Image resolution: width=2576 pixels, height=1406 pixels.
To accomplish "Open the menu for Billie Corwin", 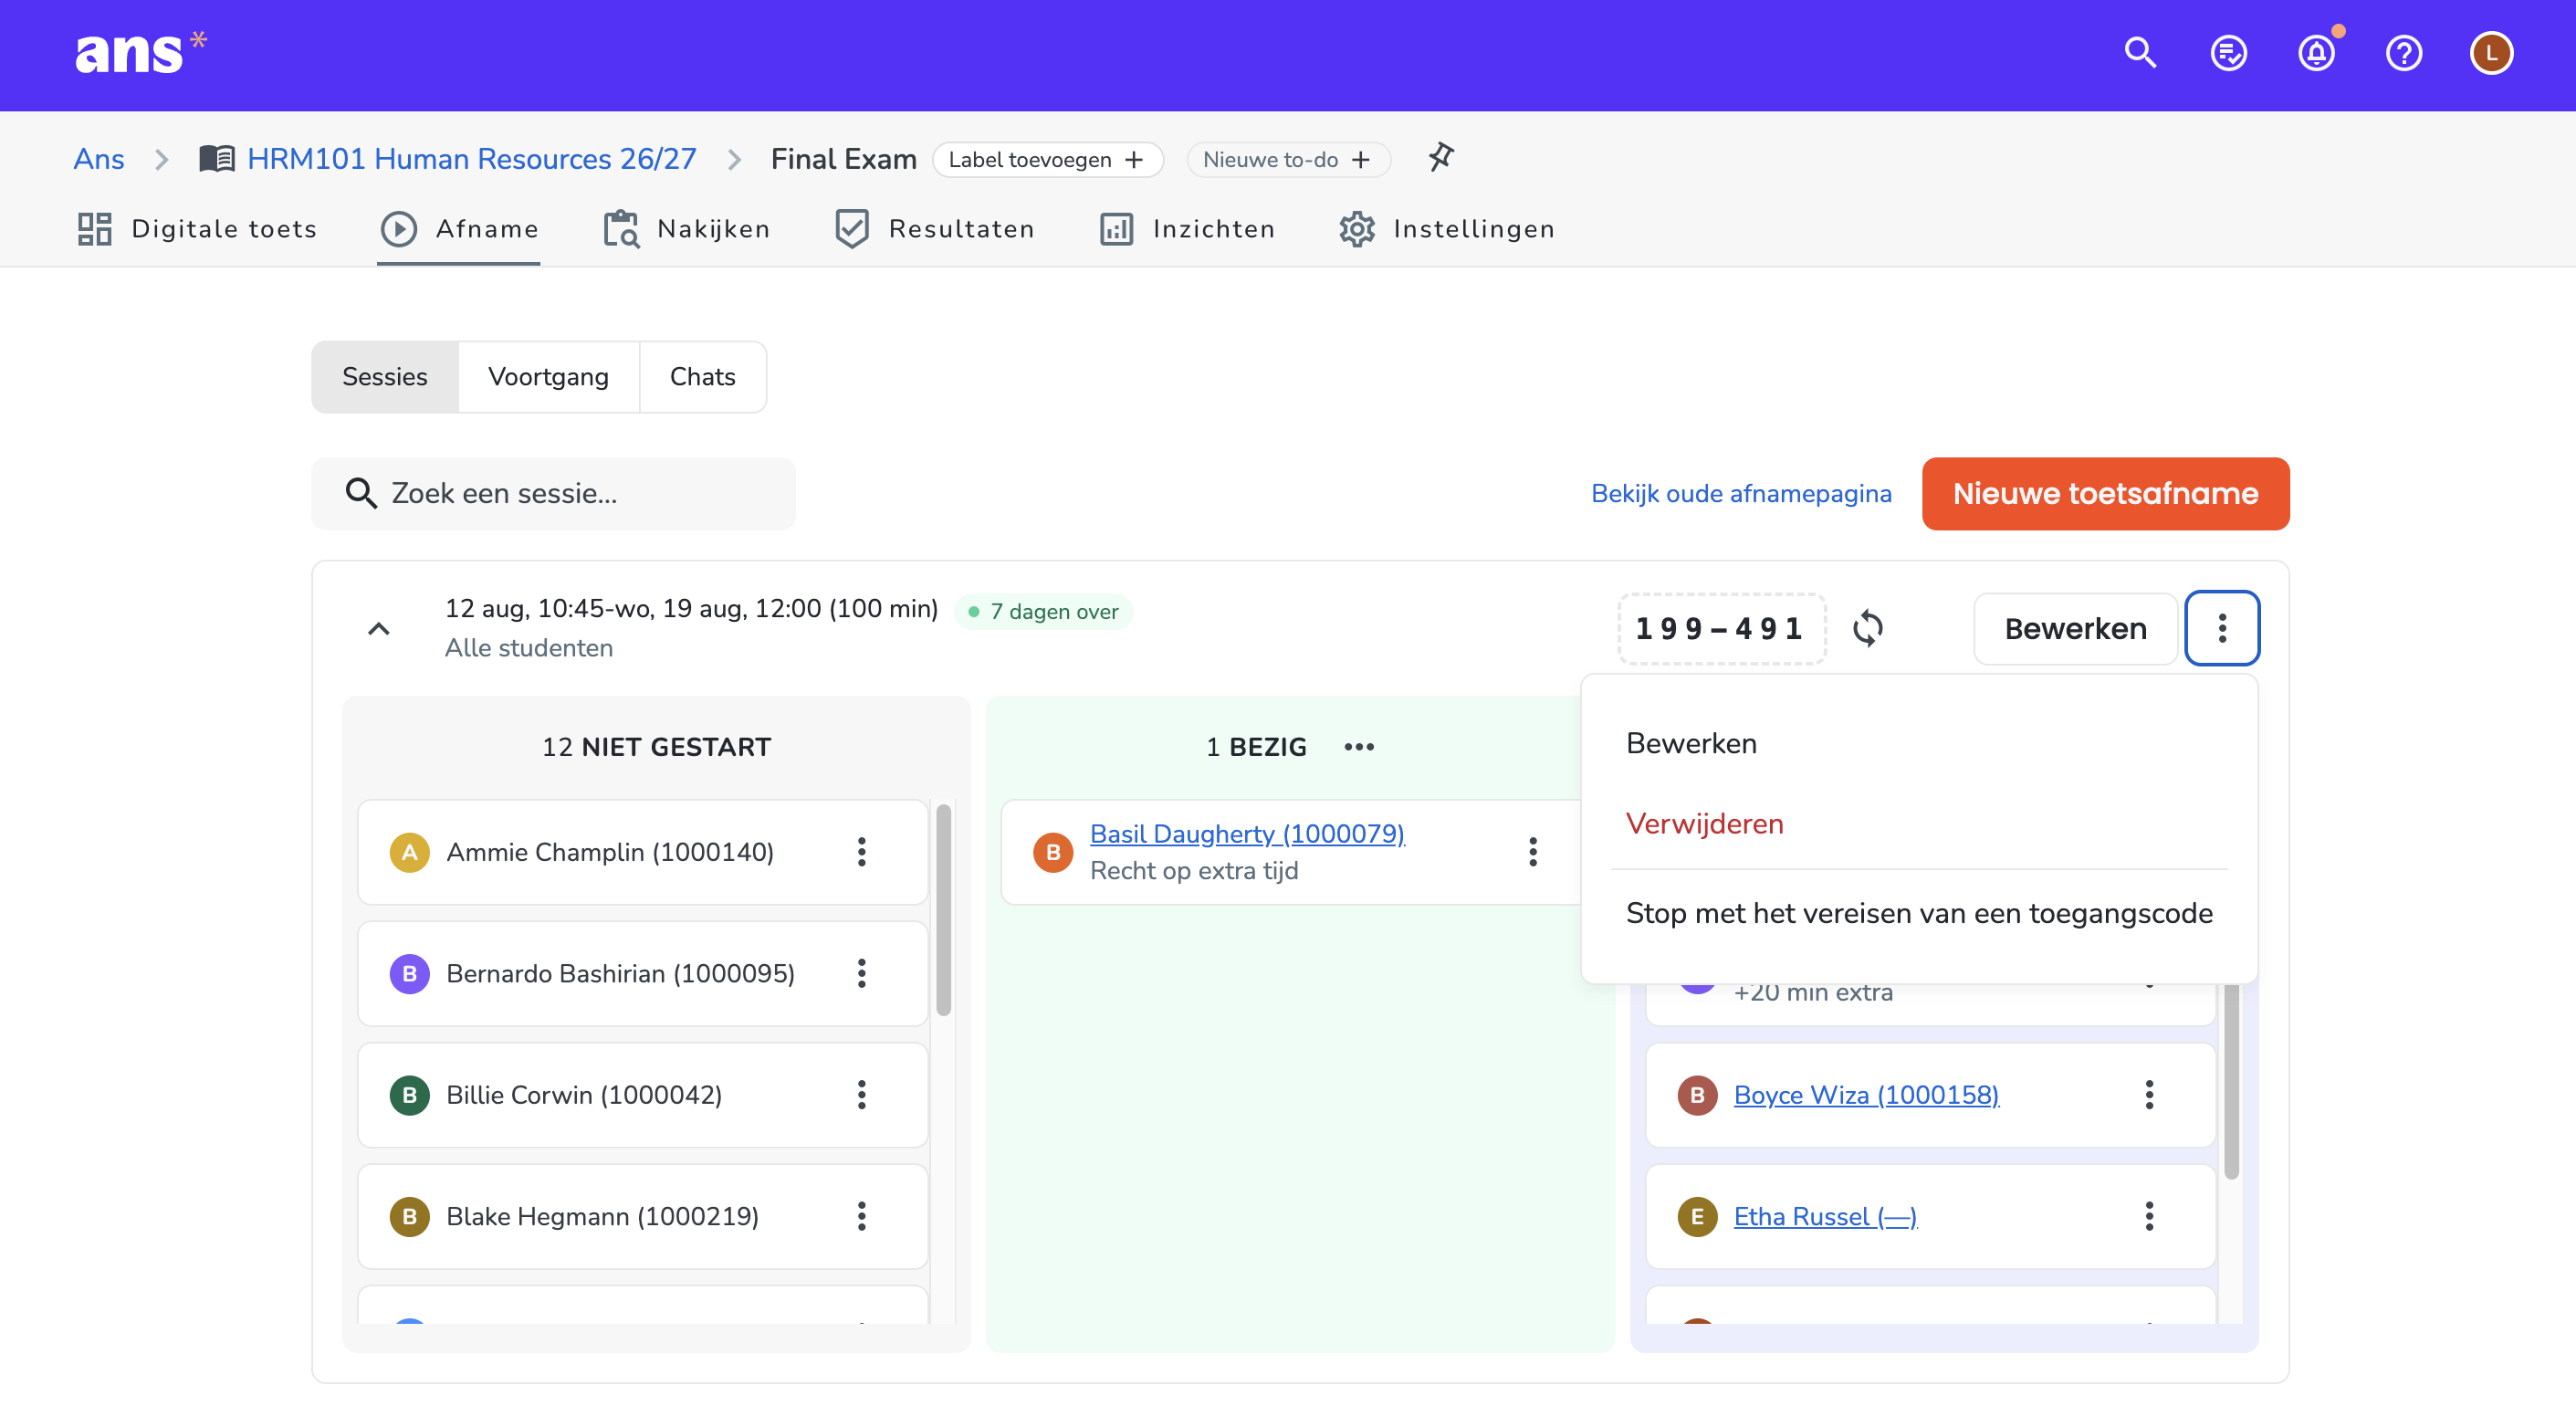I will pos(861,1095).
